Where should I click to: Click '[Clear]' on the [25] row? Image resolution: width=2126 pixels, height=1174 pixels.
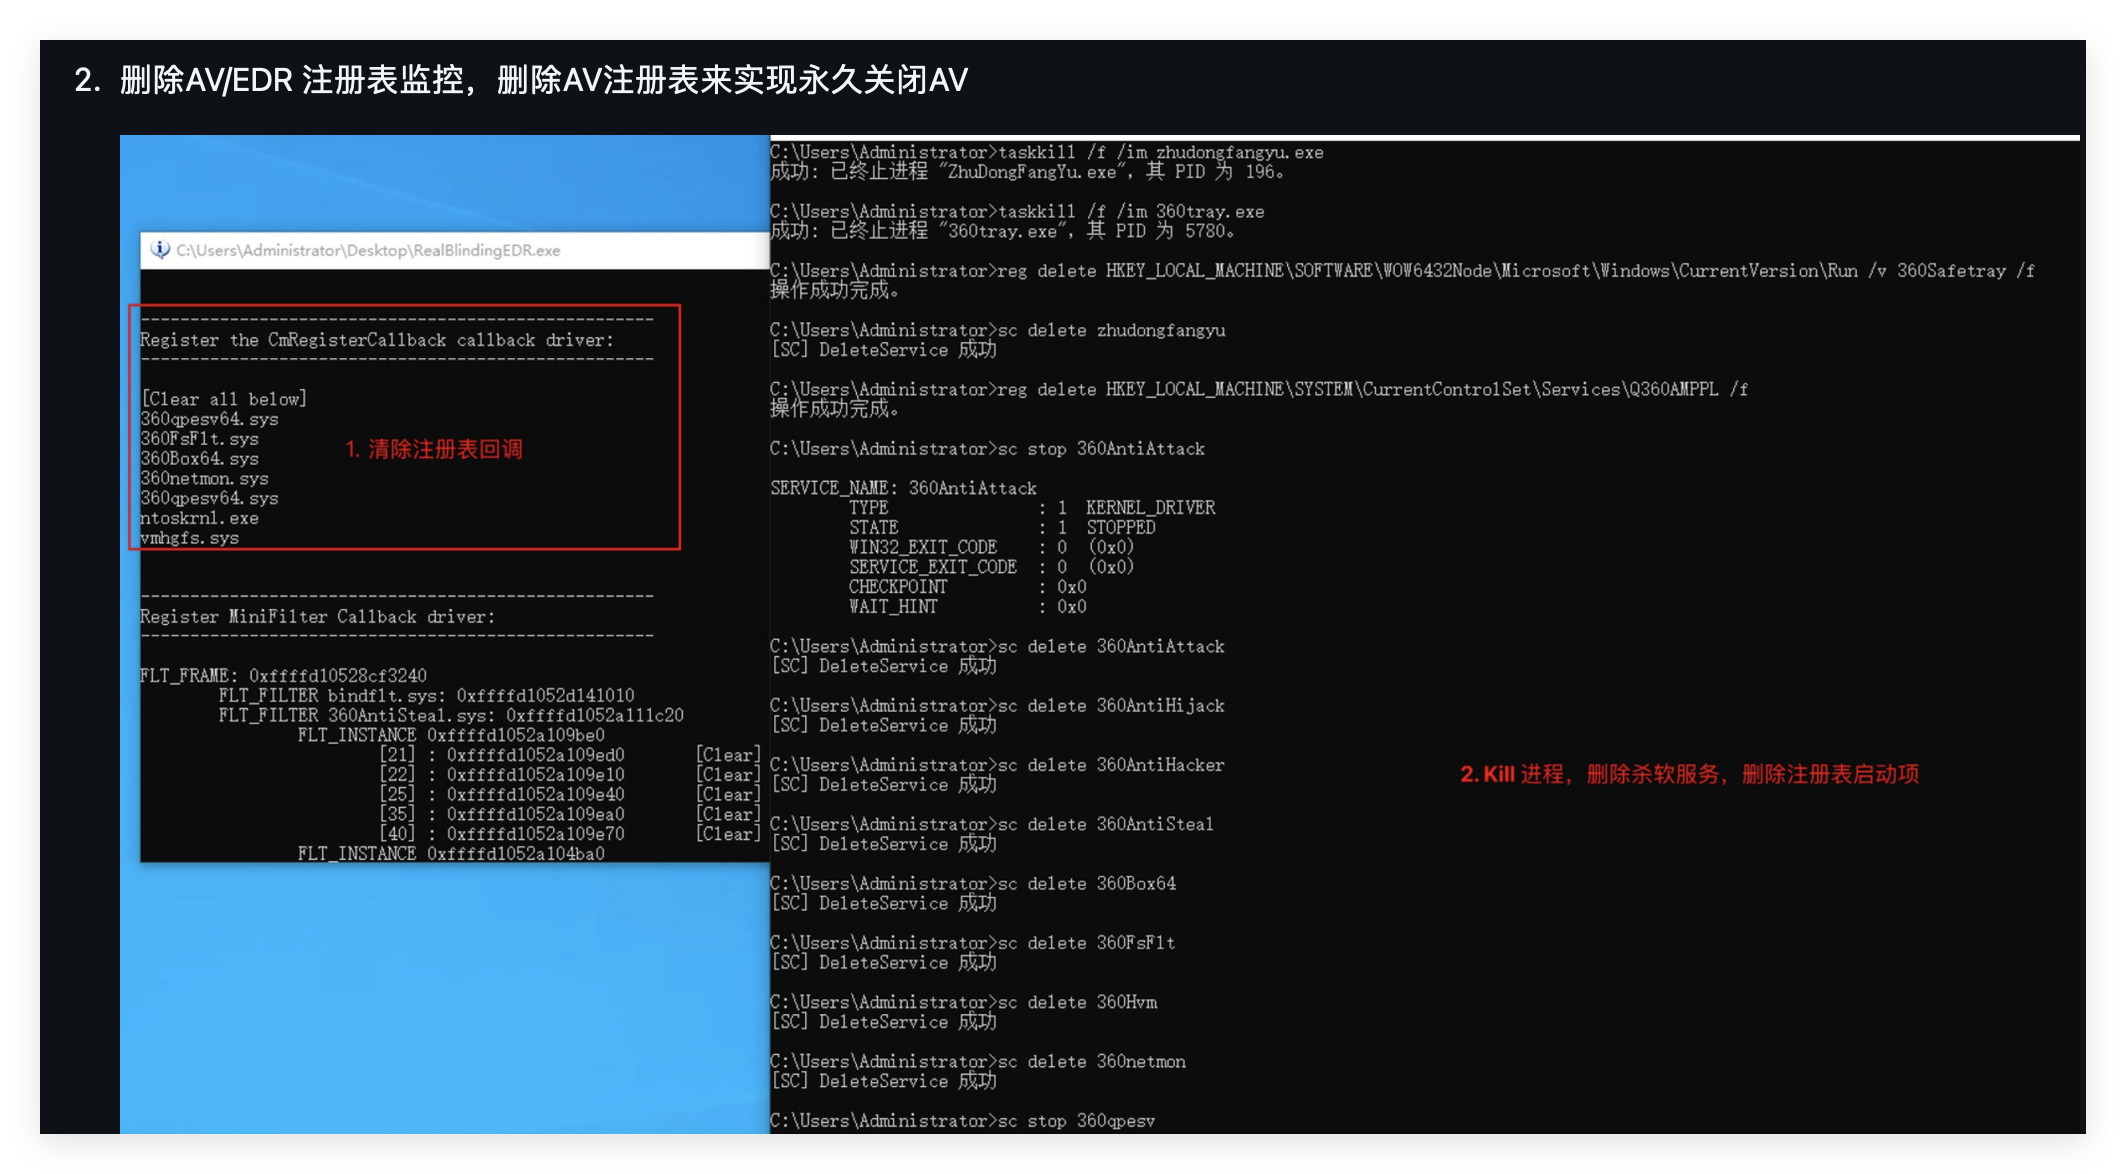728,795
